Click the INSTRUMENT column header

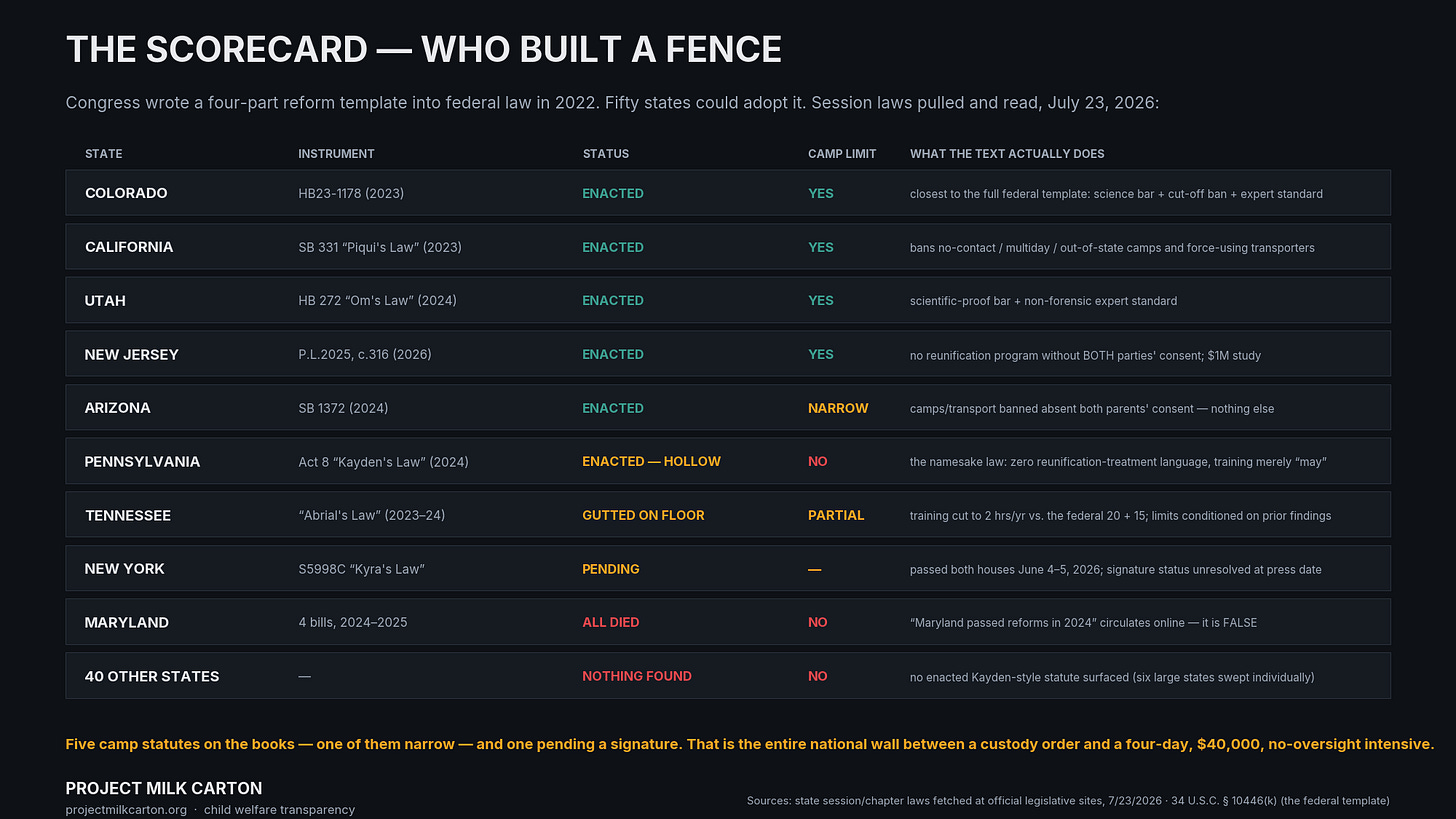click(336, 154)
